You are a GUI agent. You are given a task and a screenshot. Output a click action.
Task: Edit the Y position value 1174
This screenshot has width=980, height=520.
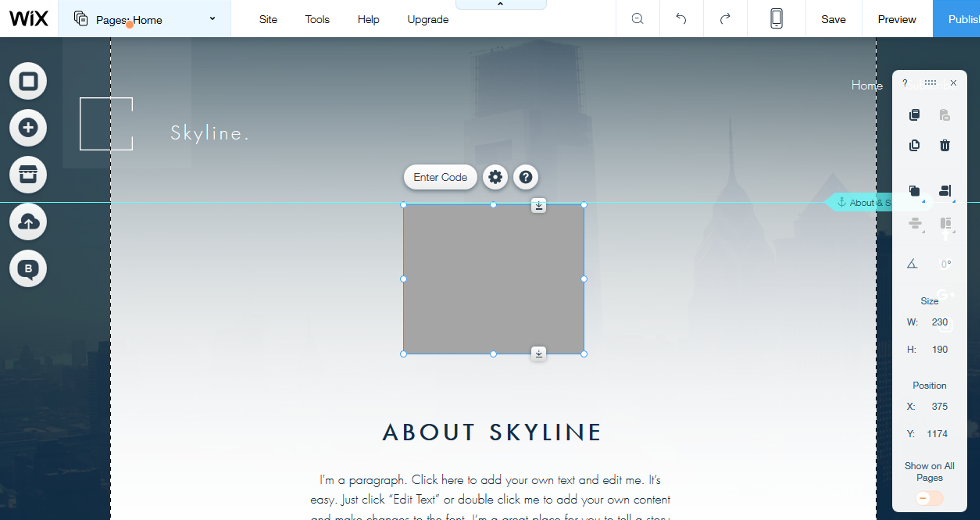[x=937, y=434]
